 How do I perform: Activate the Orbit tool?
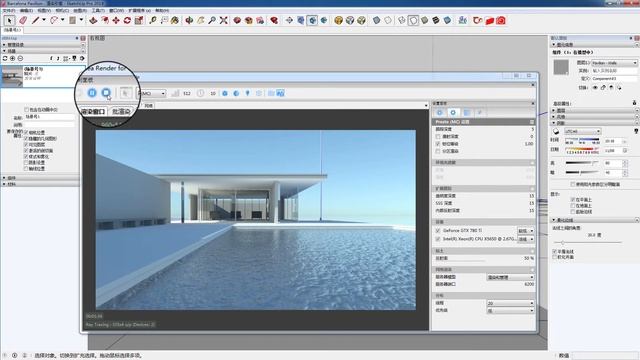(x=189, y=20)
